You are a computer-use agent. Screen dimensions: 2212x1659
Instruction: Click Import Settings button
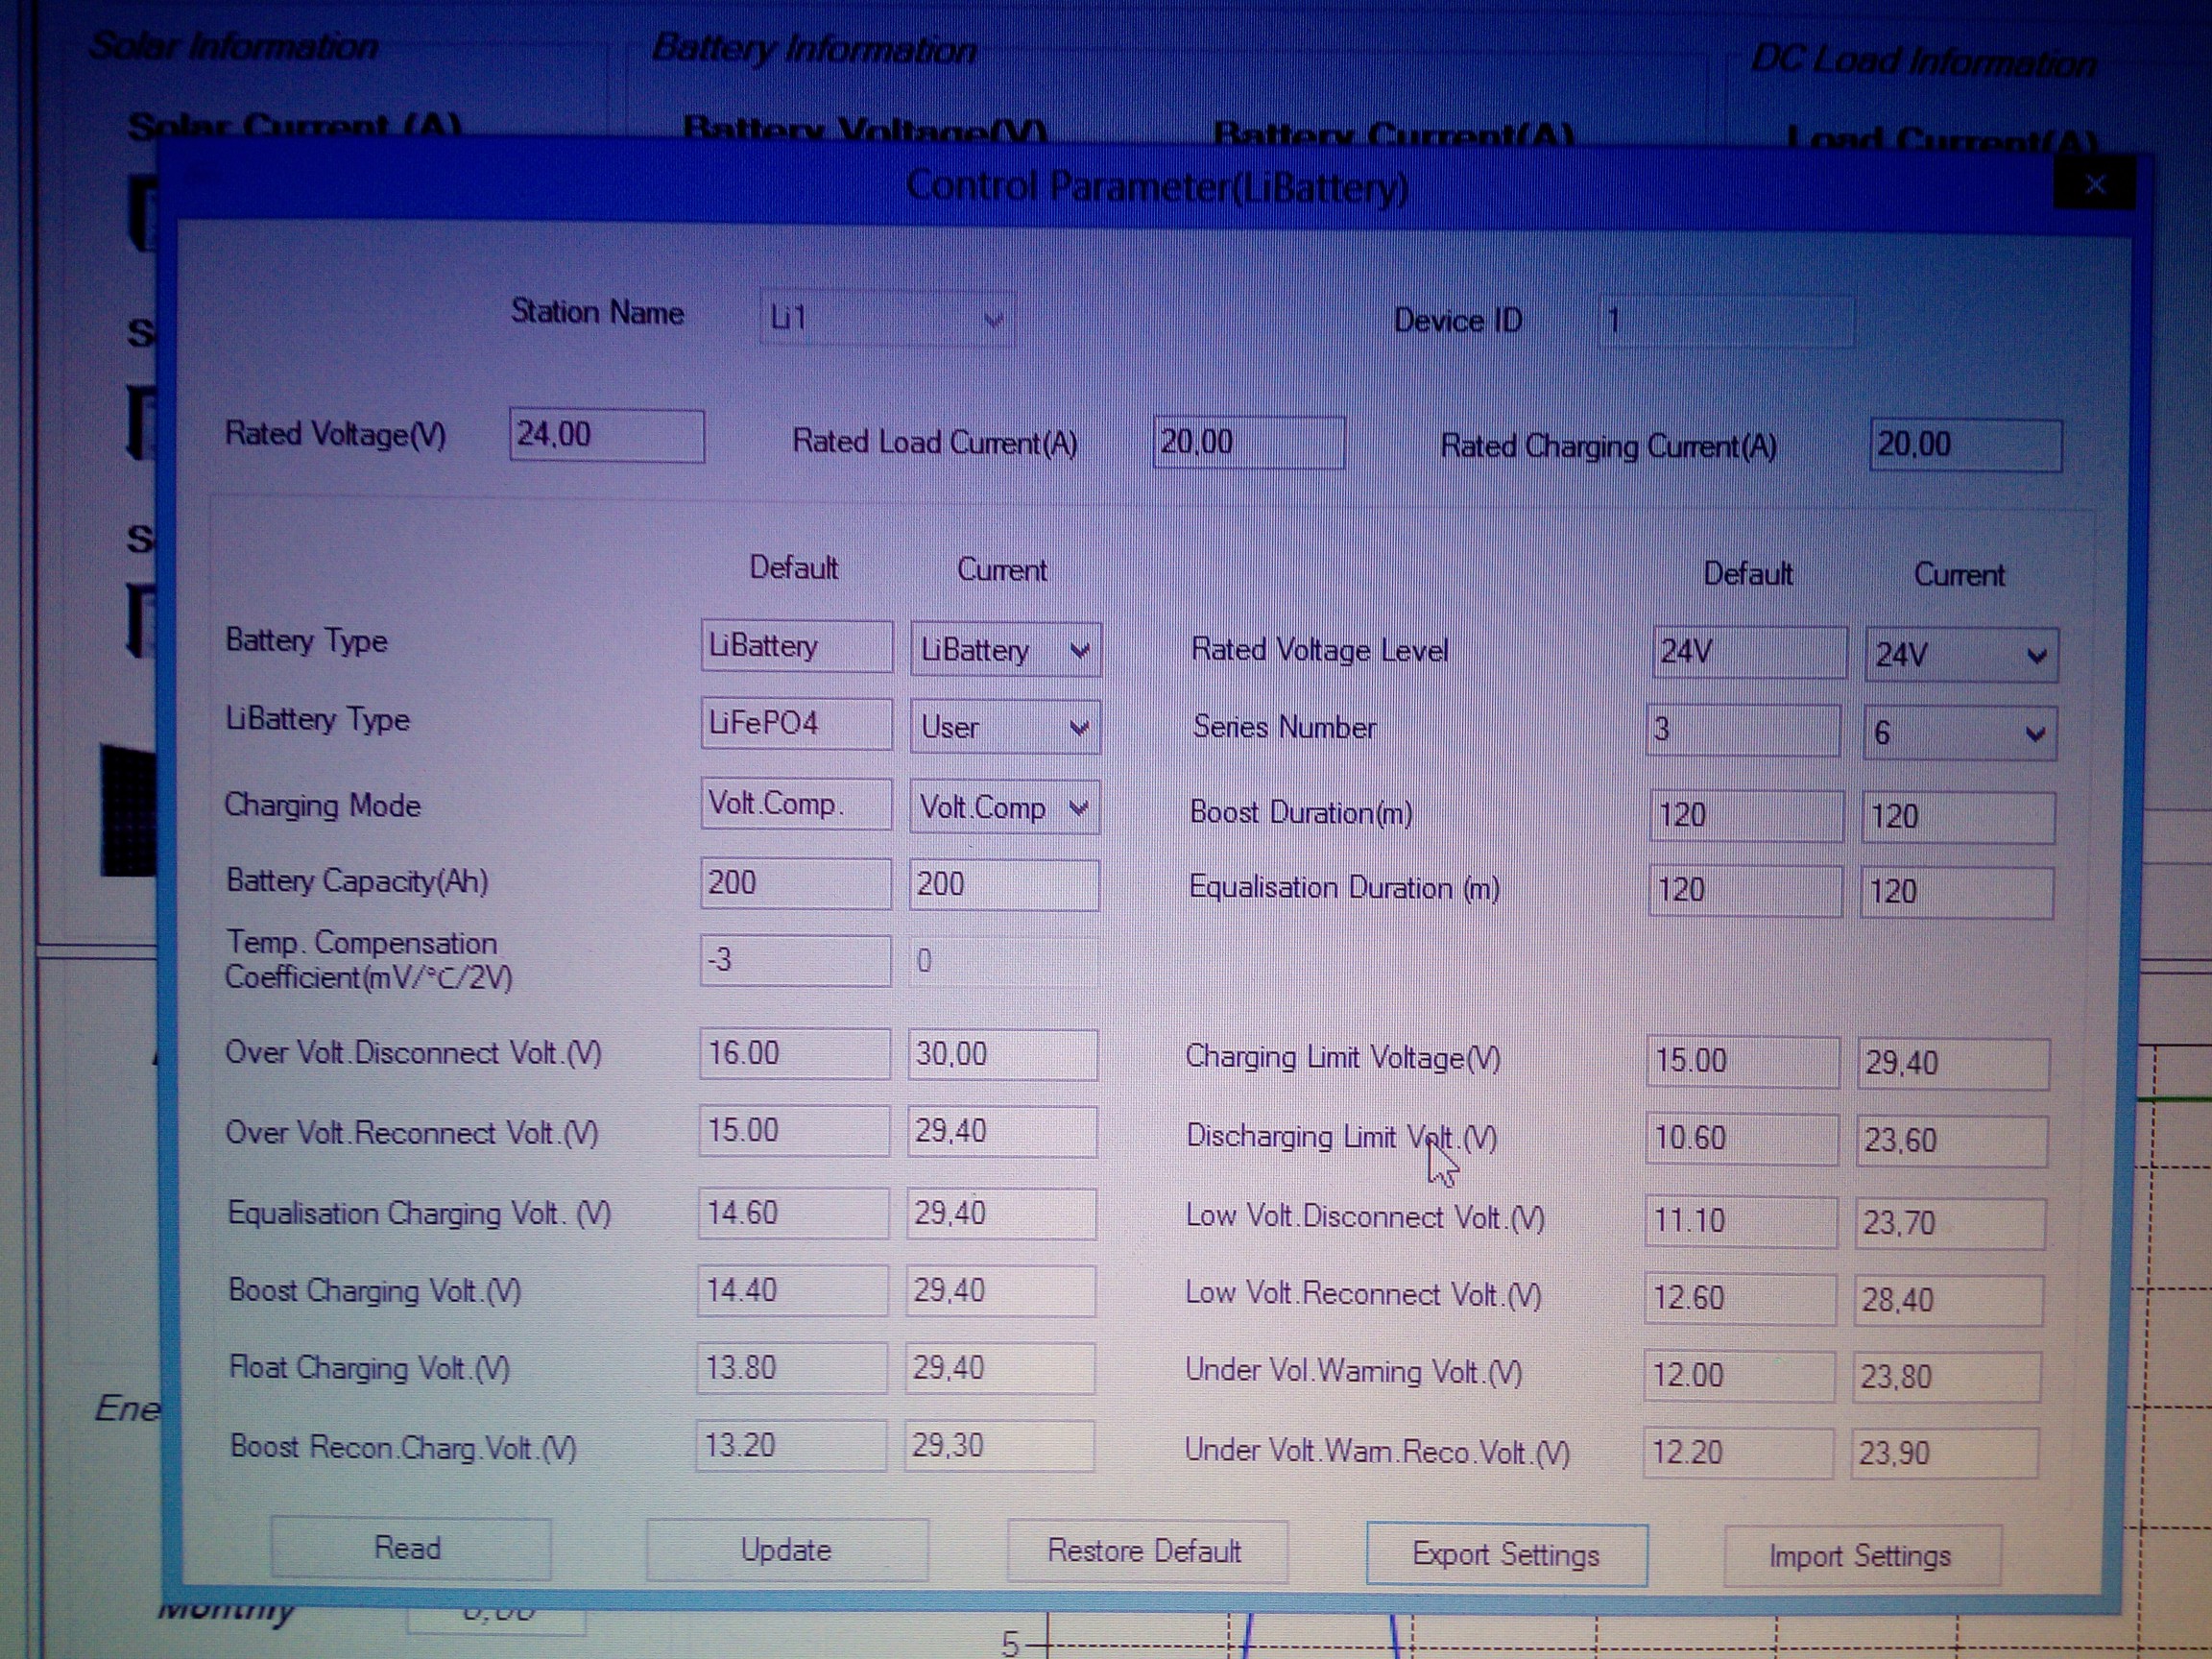pos(1860,1556)
